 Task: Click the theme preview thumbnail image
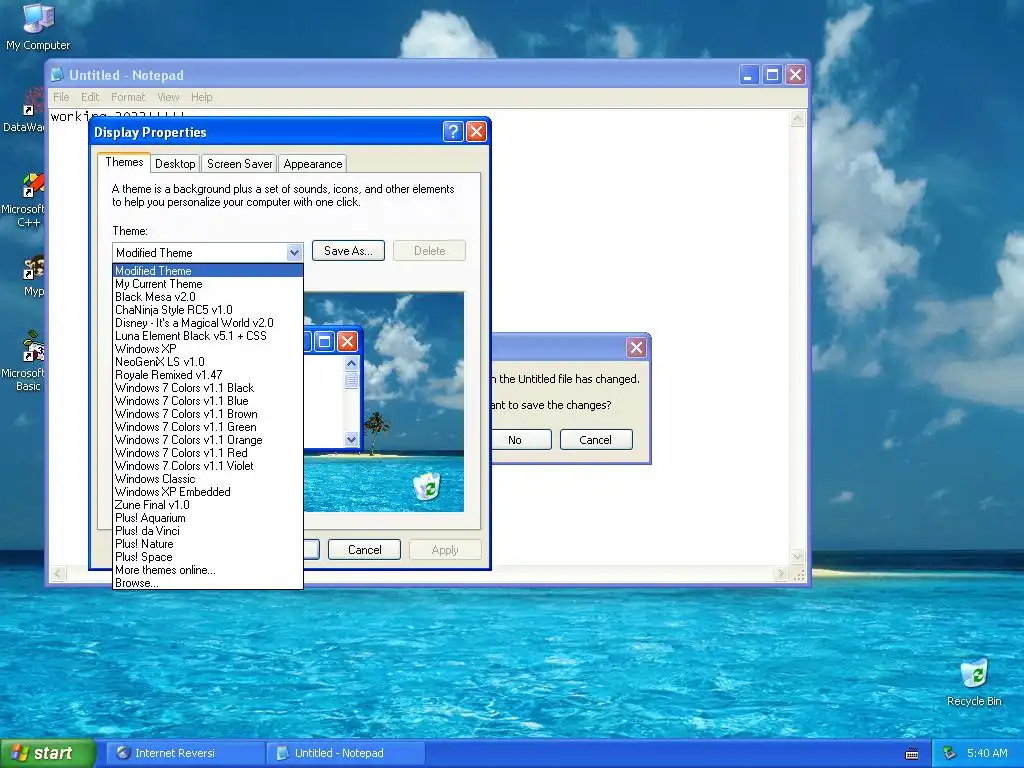[384, 402]
